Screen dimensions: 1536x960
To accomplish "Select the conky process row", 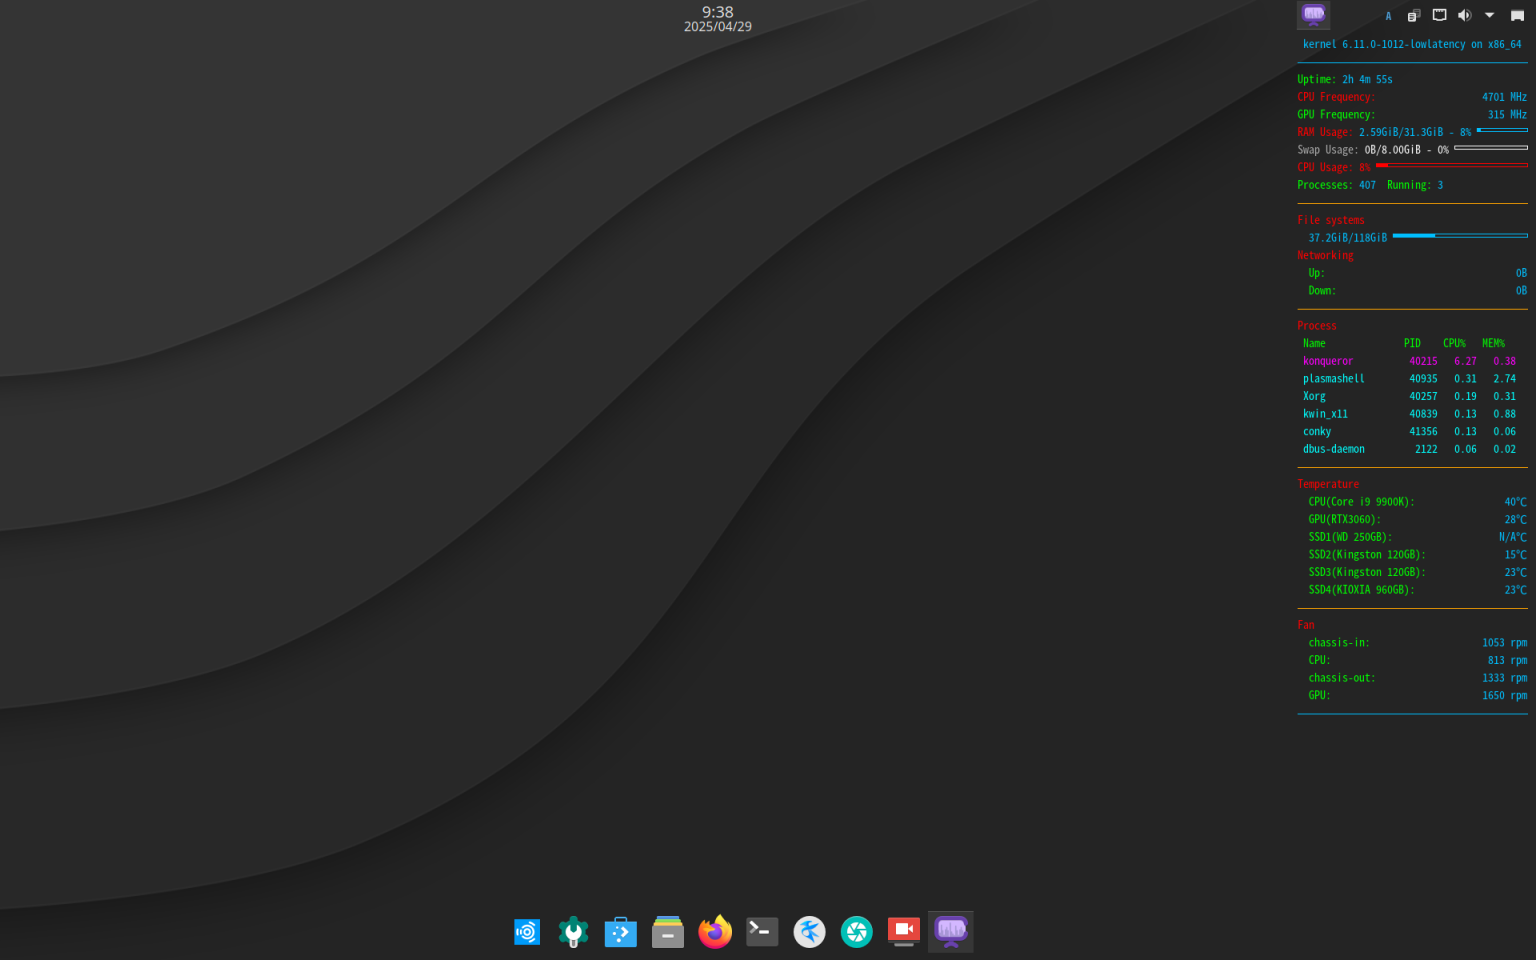I will pos(1409,432).
